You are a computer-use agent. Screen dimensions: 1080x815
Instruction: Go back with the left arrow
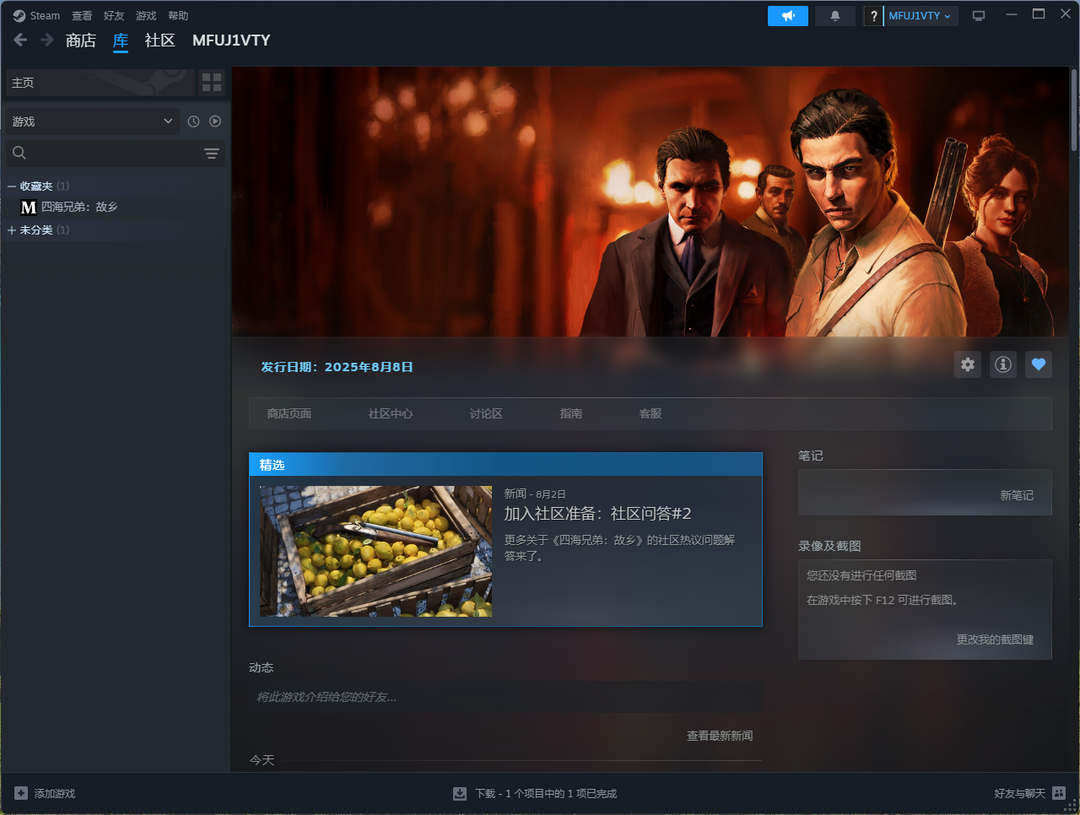tap(21, 40)
